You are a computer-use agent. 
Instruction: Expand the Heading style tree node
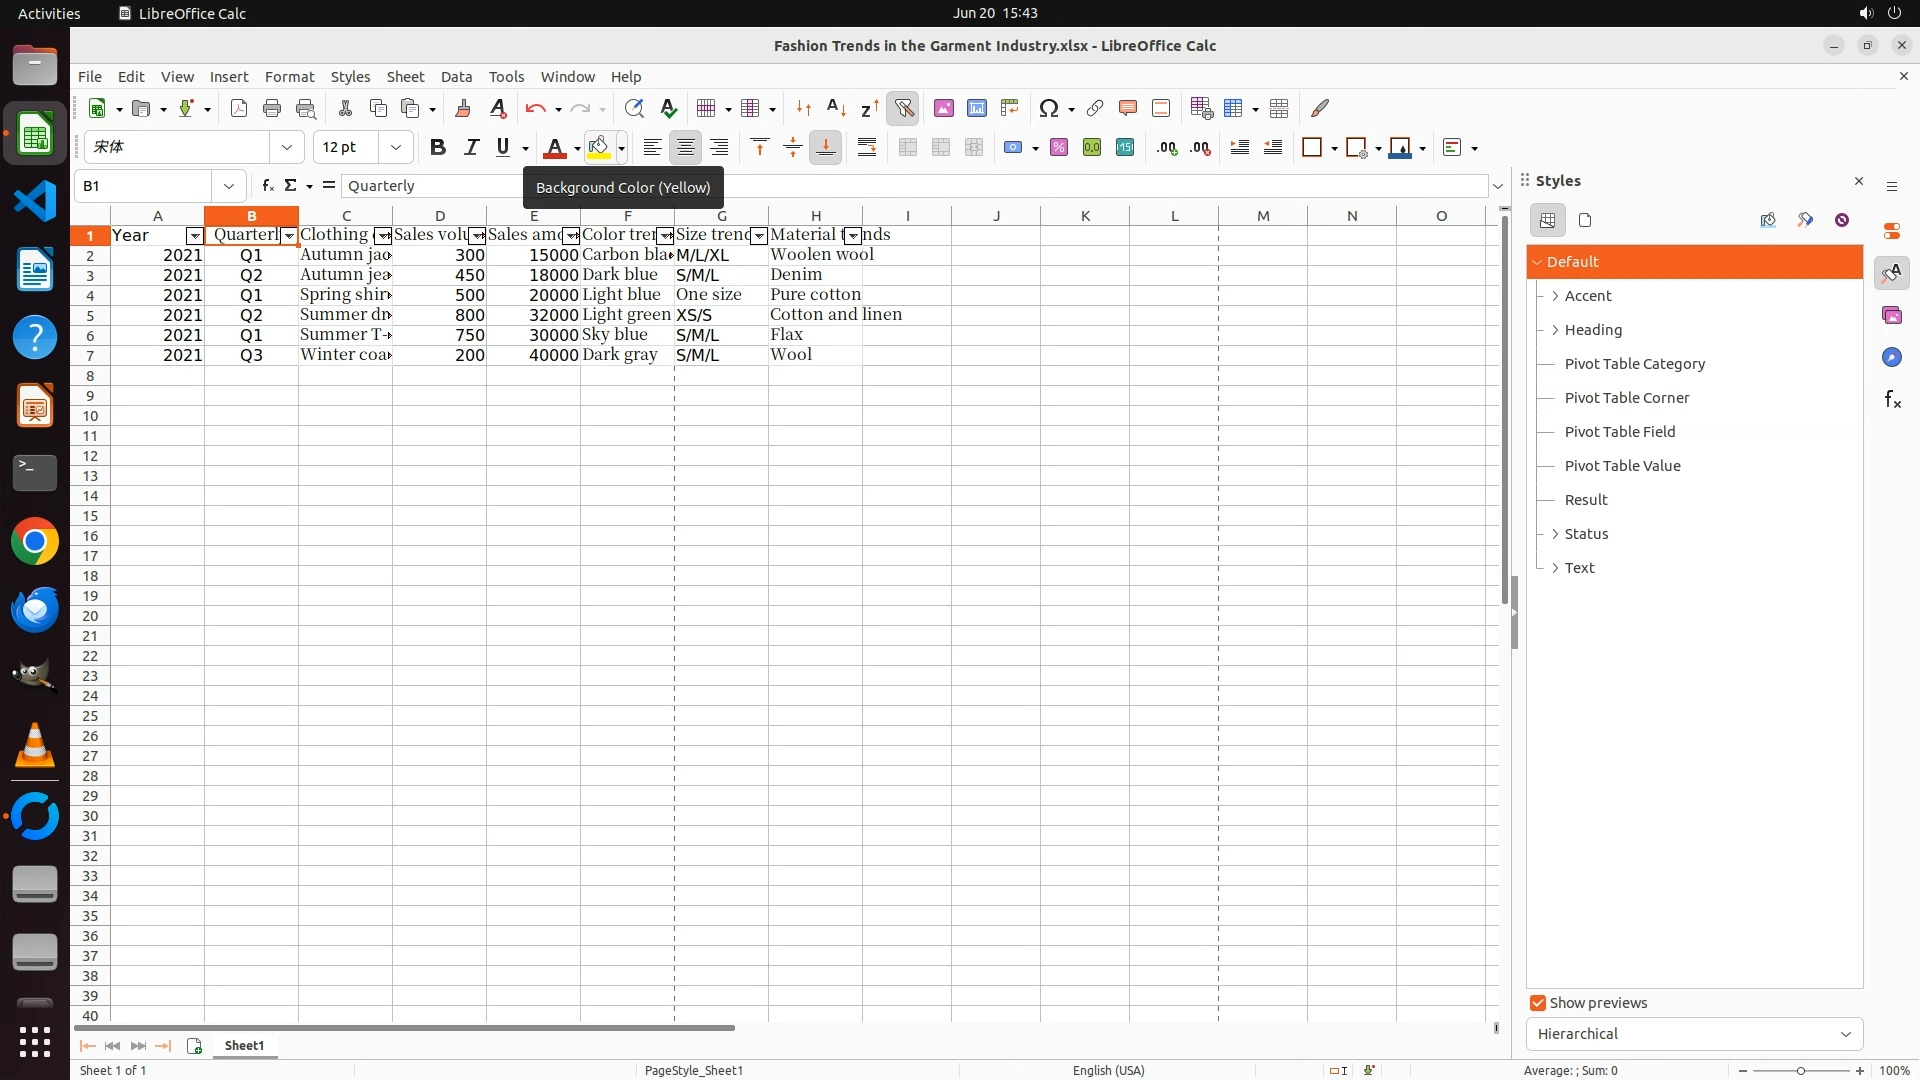[x=1555, y=330]
